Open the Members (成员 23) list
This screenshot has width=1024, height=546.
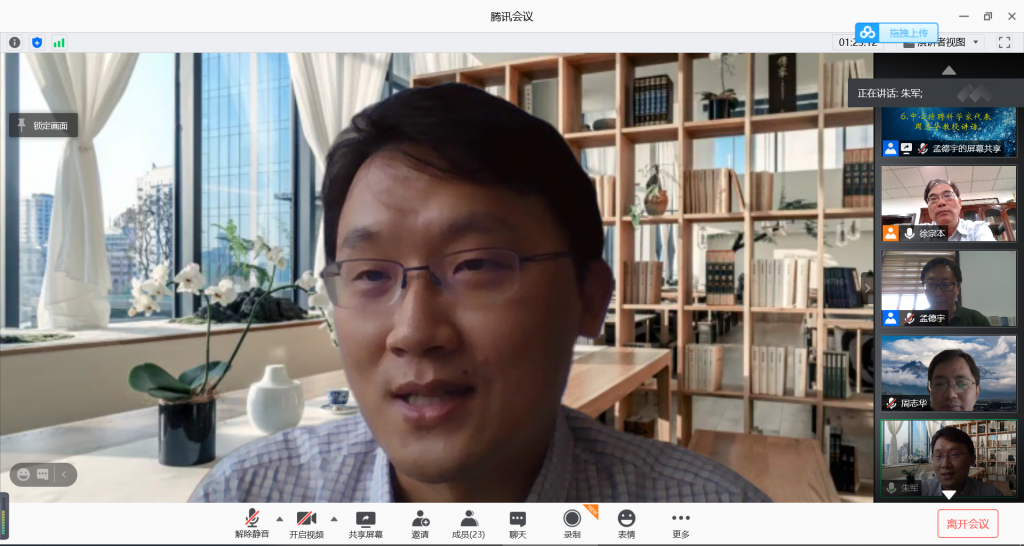tap(468, 523)
